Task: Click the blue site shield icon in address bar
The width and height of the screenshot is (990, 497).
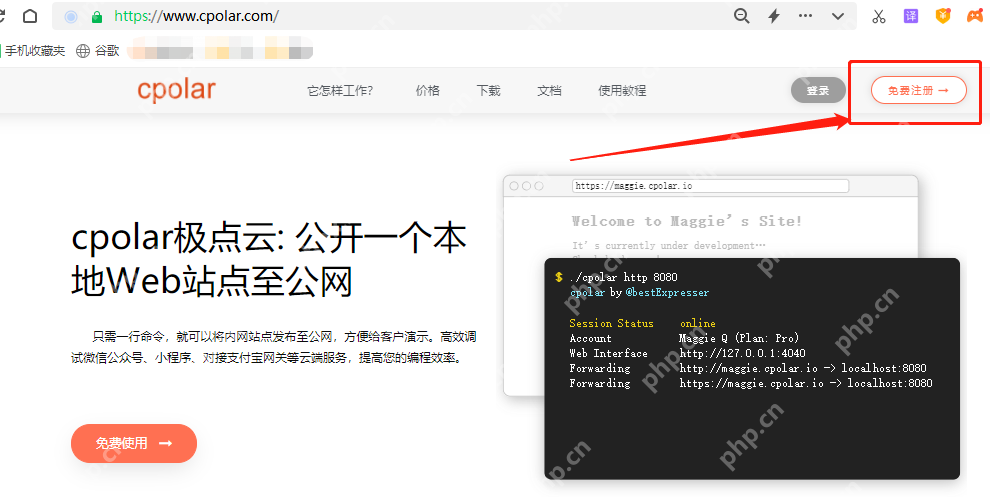Action: click(71, 17)
